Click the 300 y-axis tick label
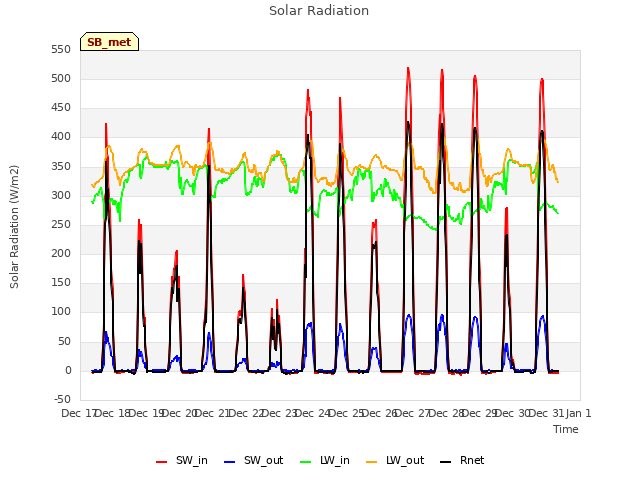Image resolution: width=640 pixels, height=480 pixels. coord(61,196)
